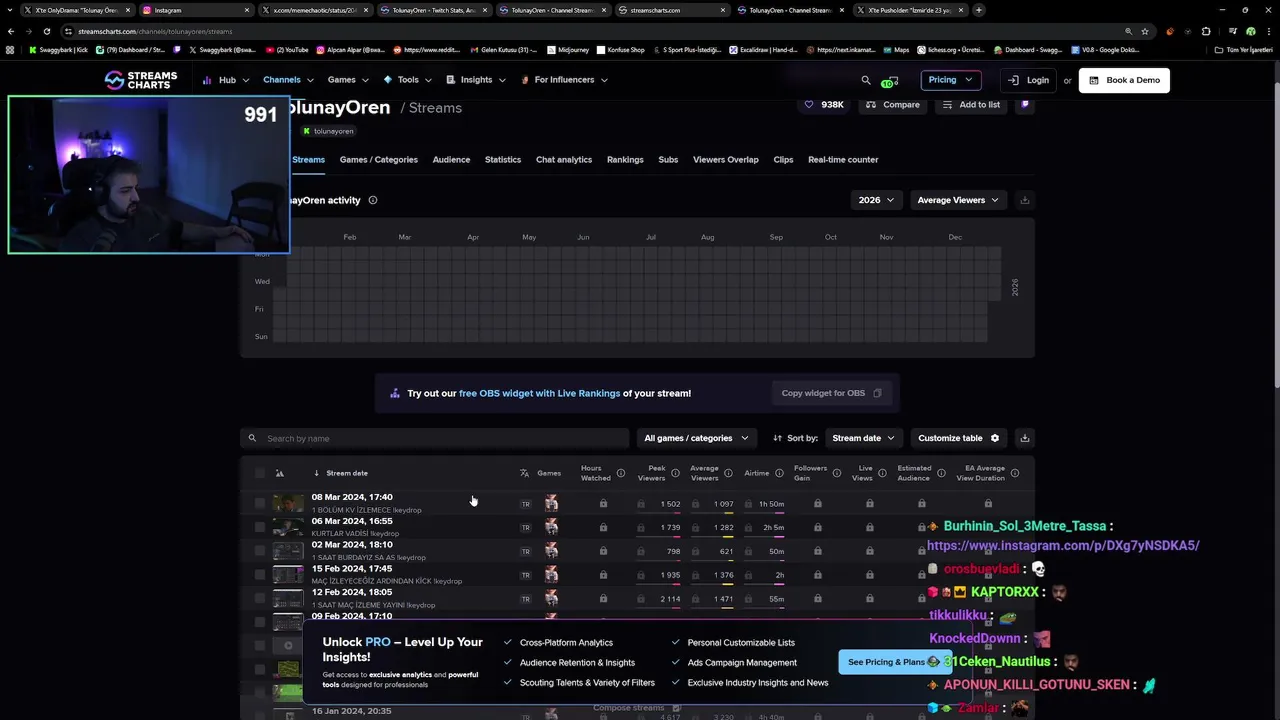Click the Compare button

[x=893, y=104]
